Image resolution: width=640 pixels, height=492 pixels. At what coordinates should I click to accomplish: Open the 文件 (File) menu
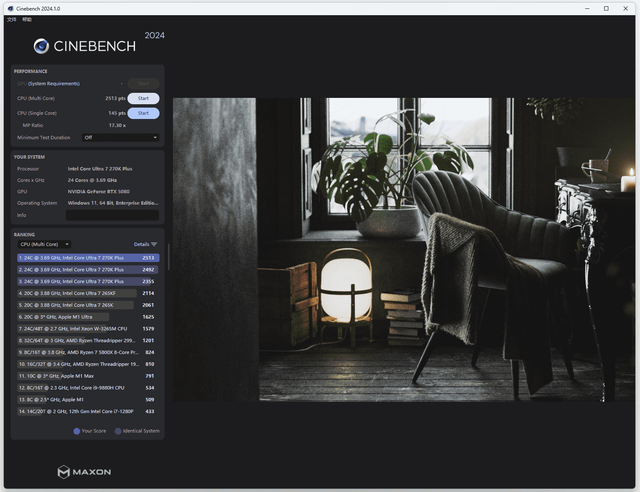(11, 20)
